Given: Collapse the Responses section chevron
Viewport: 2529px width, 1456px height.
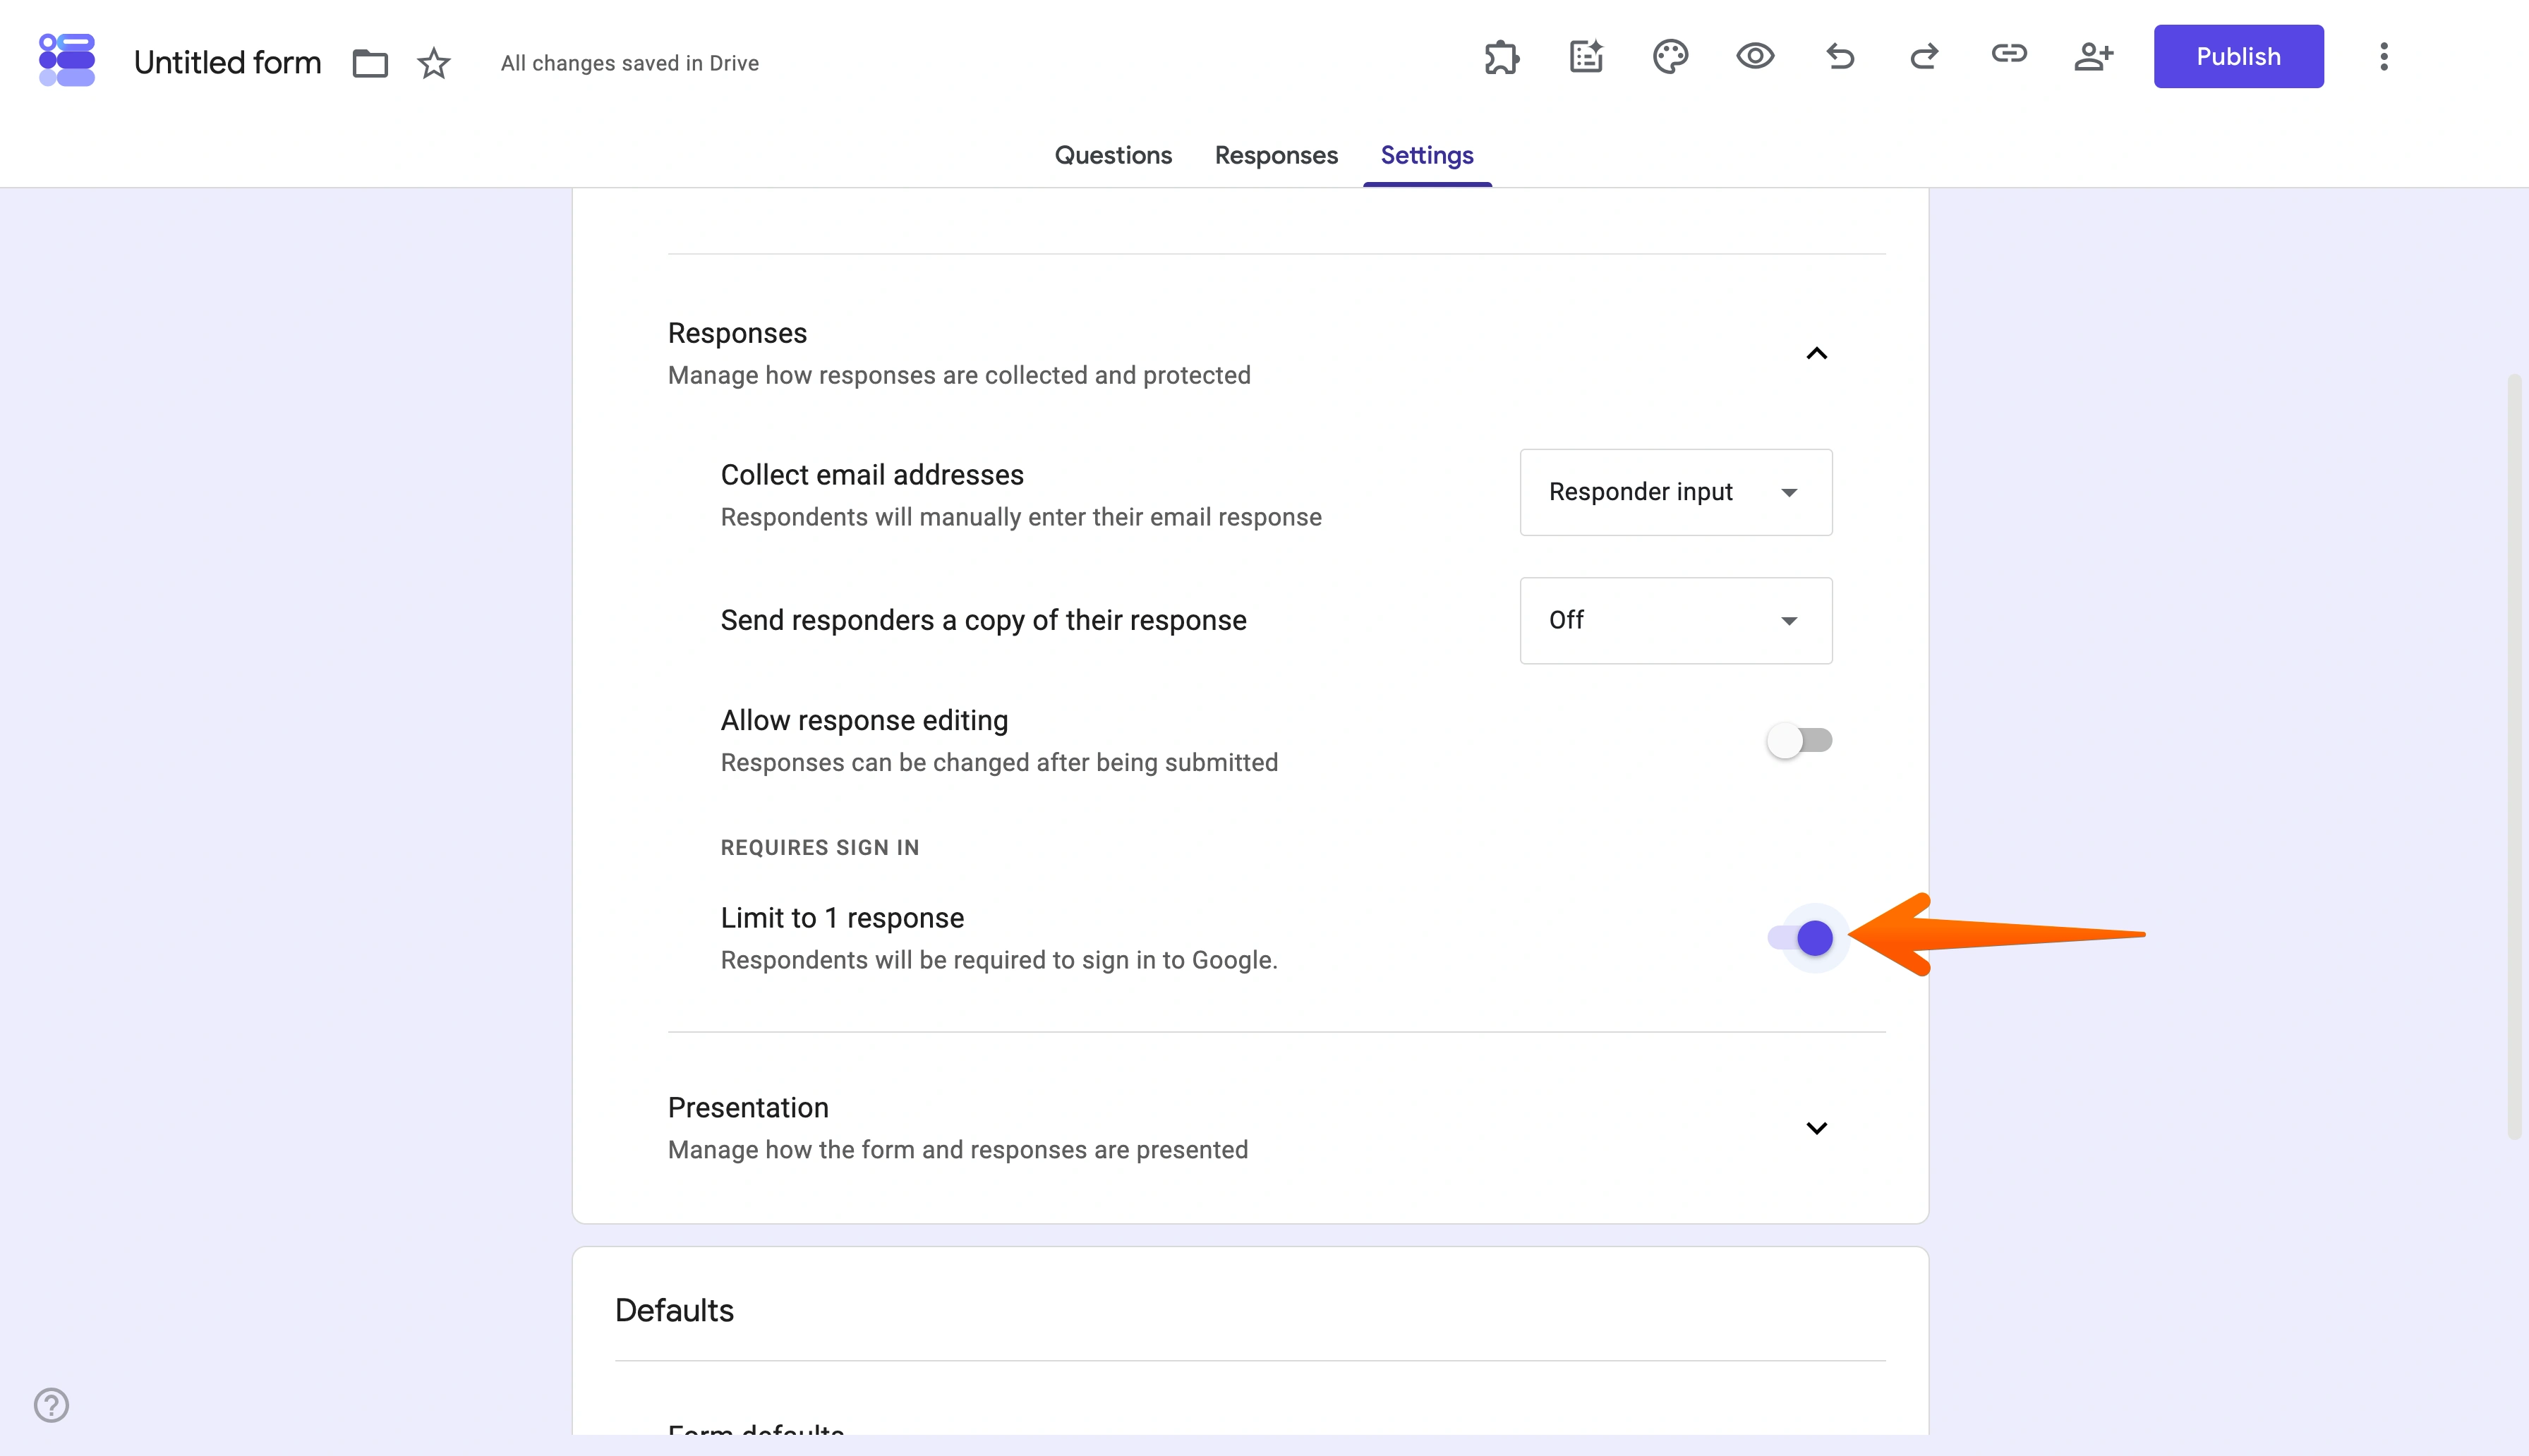Looking at the screenshot, I should 1817,354.
